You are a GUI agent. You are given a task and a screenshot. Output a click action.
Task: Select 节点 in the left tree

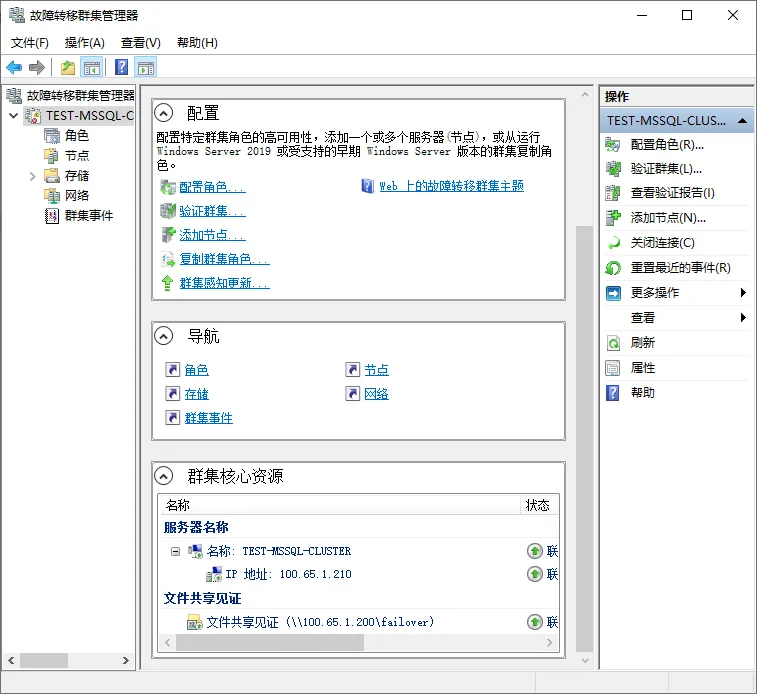point(77,155)
